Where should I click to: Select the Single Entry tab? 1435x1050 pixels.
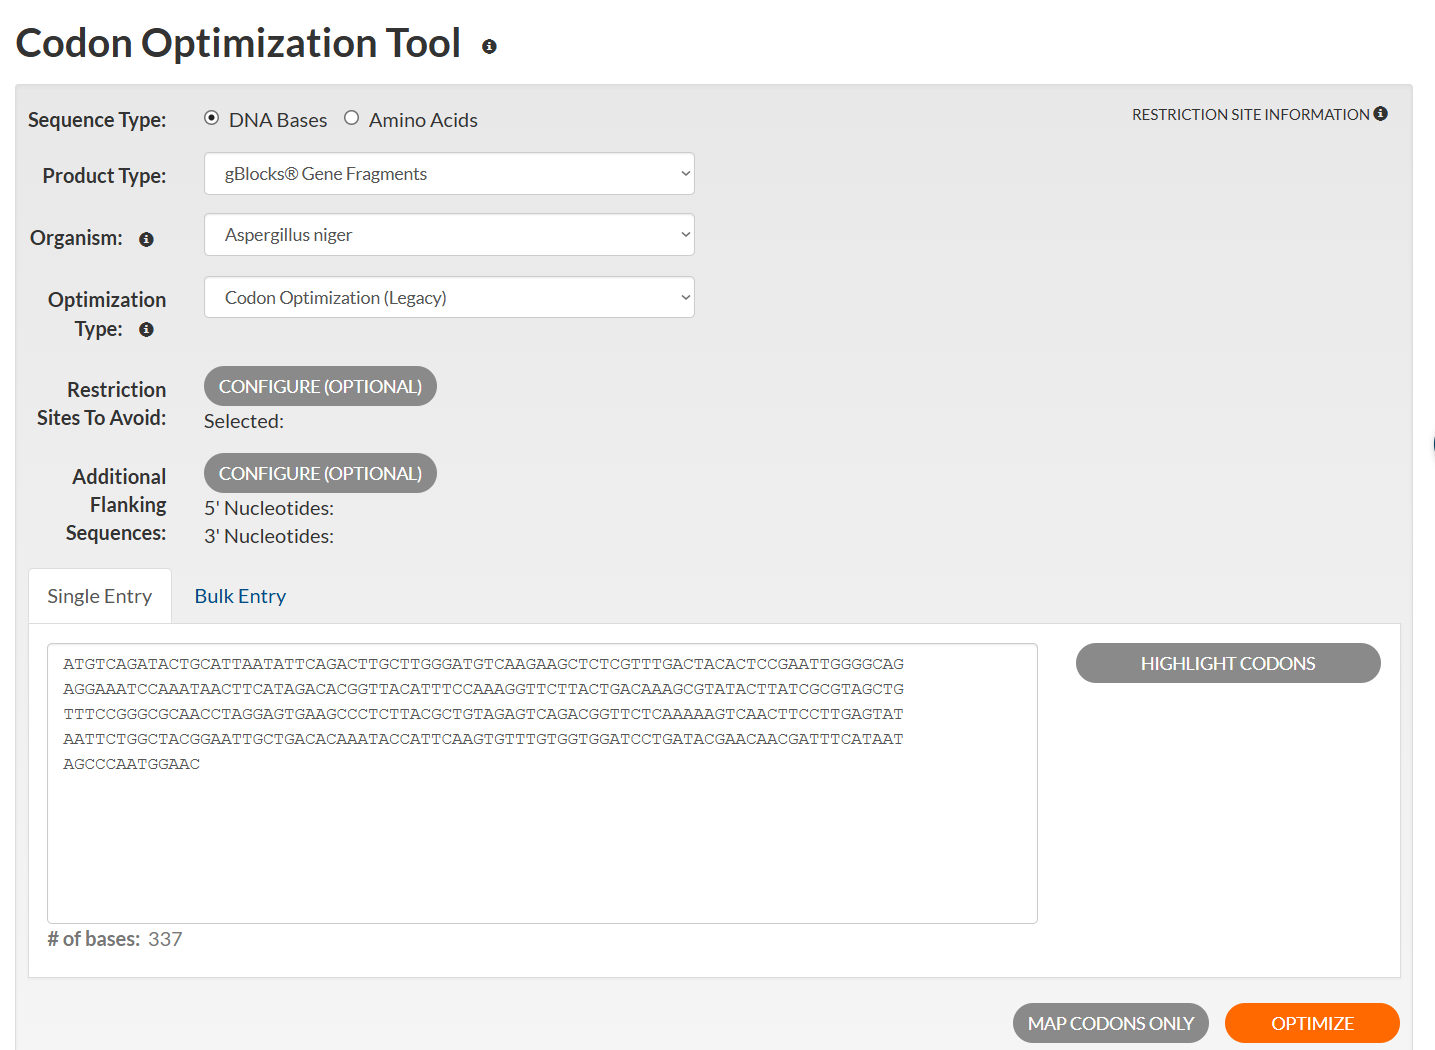100,596
